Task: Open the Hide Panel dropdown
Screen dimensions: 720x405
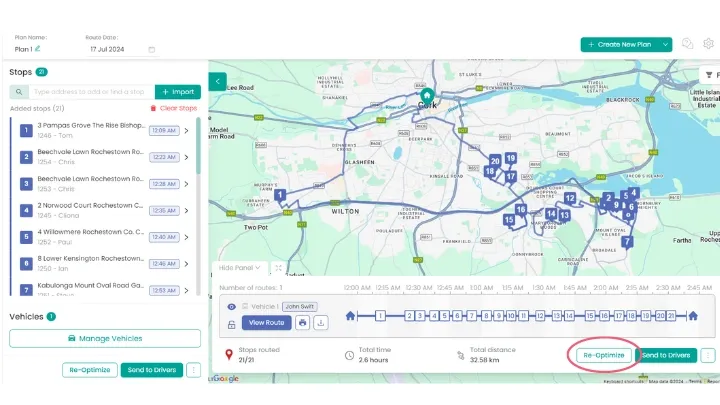Action: pyautogui.click(x=240, y=268)
